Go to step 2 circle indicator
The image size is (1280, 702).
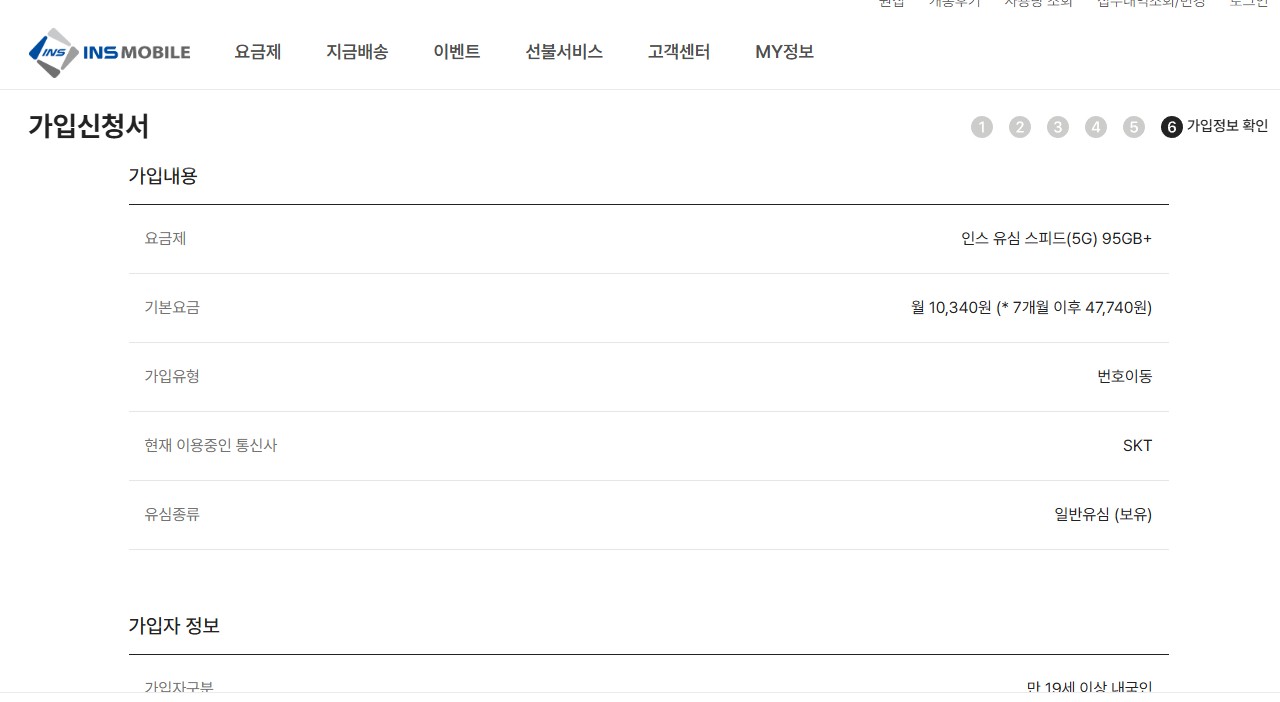click(x=1020, y=127)
